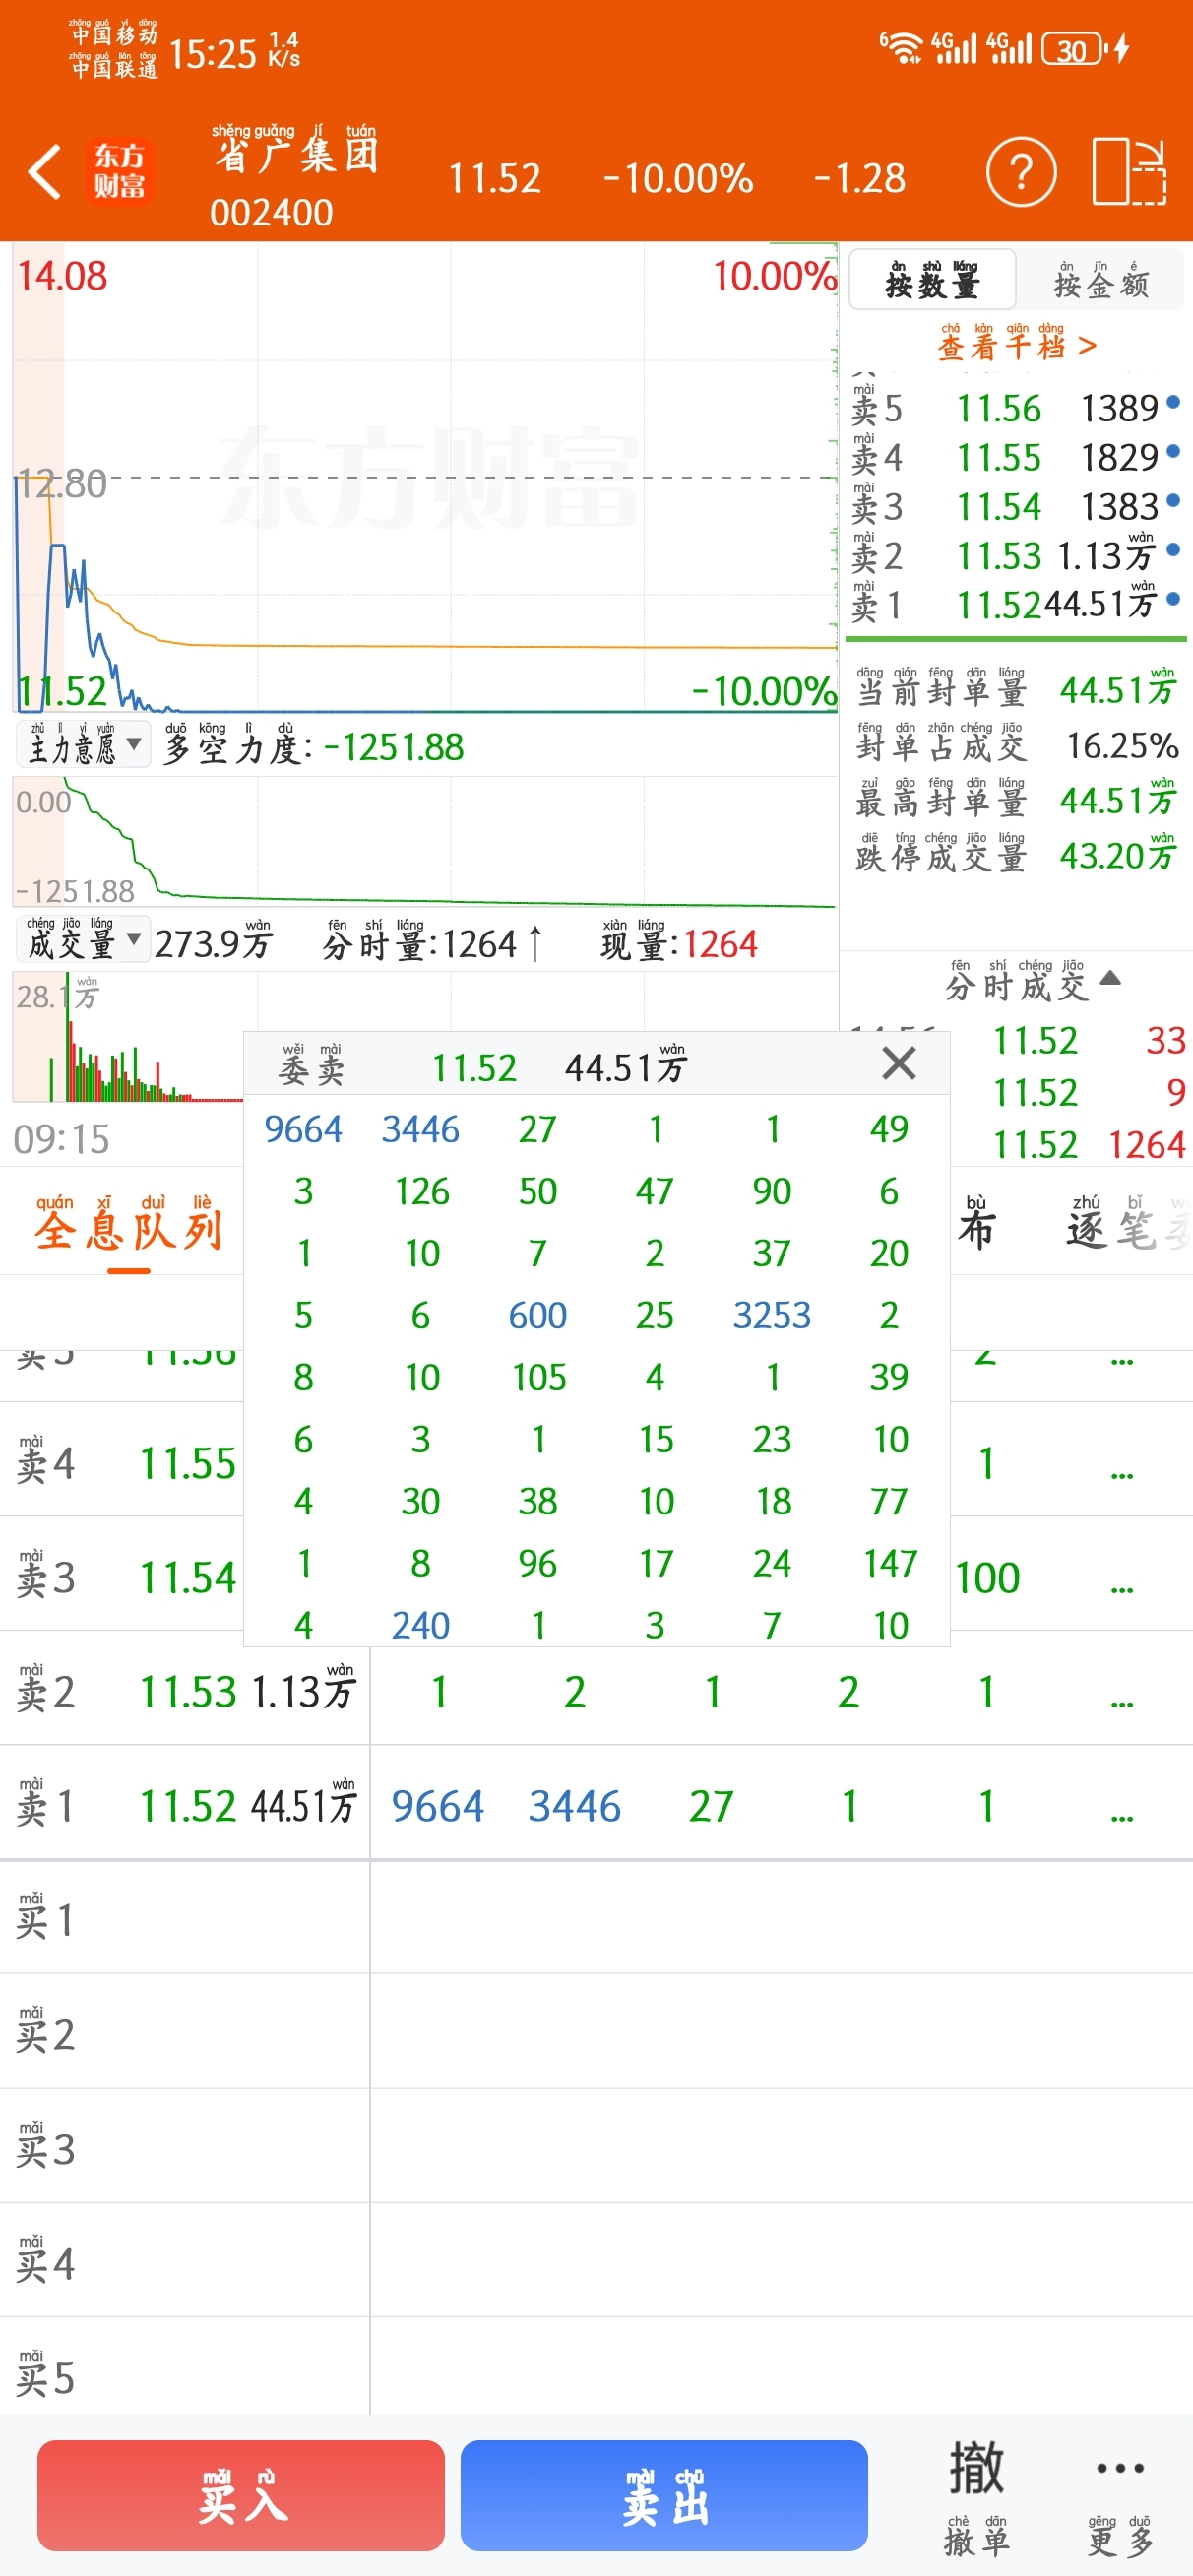Tap order 3253 in popup grid

772,1315
